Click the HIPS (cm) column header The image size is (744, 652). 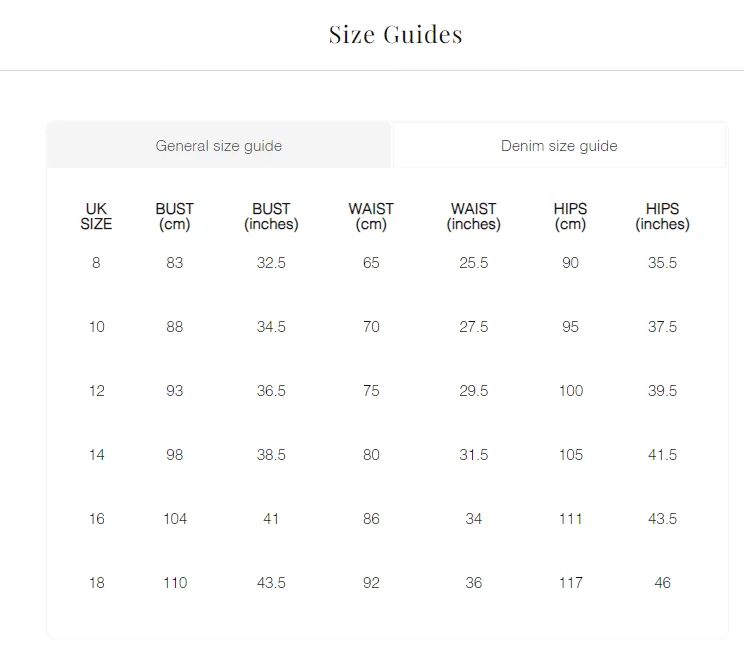[x=570, y=216]
